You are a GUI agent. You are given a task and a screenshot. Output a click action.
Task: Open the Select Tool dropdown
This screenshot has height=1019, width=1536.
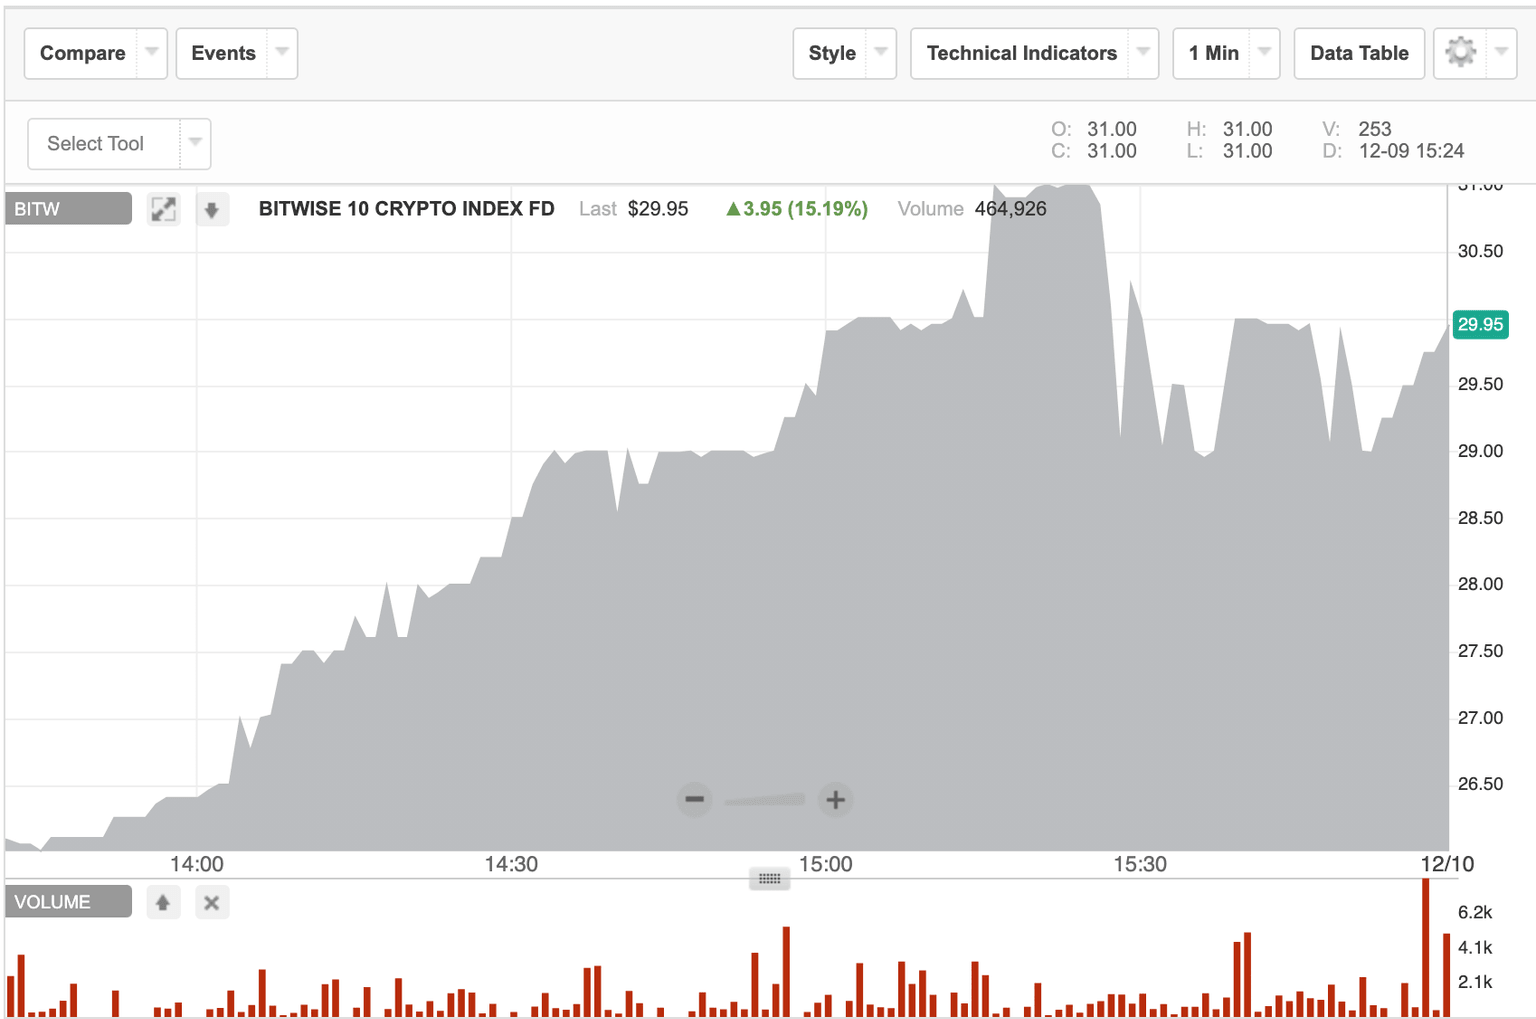click(x=195, y=143)
